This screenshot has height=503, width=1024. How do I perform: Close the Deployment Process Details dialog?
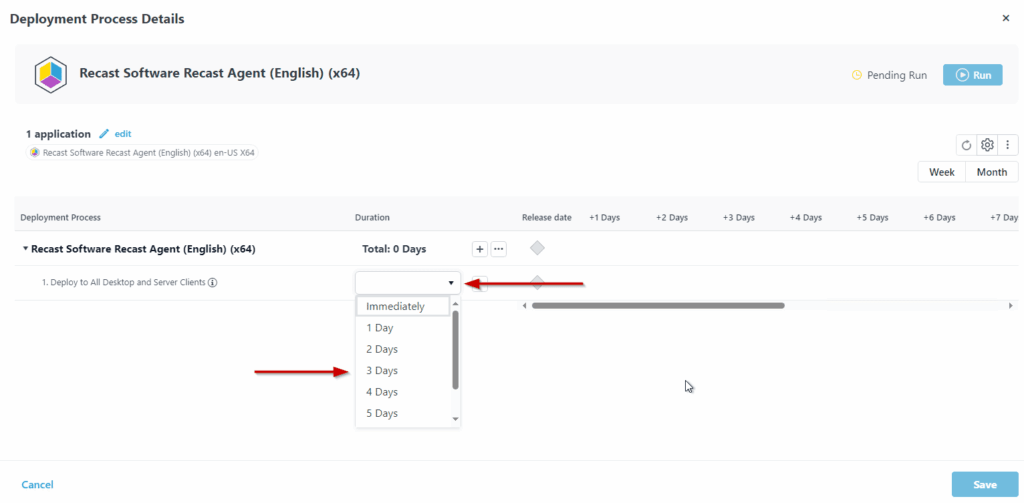click(x=1005, y=18)
